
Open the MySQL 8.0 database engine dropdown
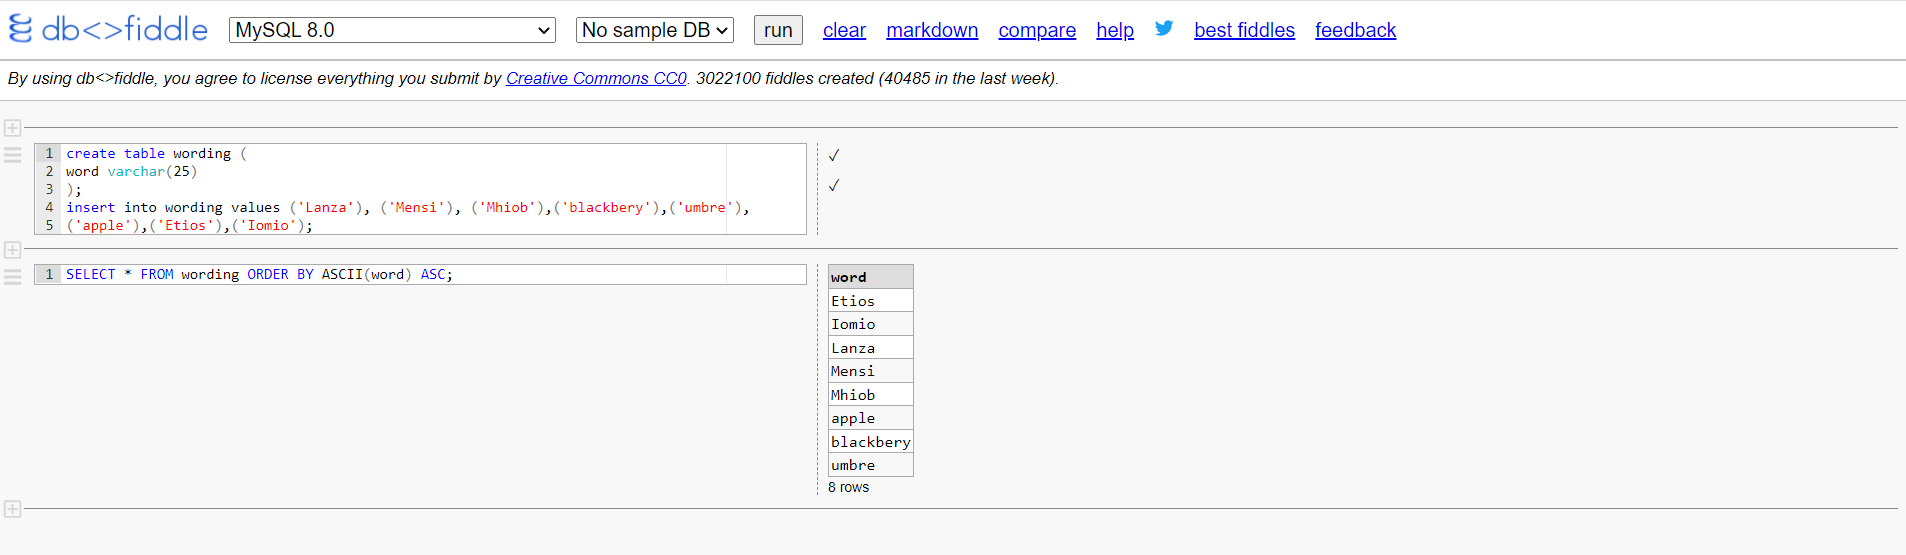[x=392, y=30]
